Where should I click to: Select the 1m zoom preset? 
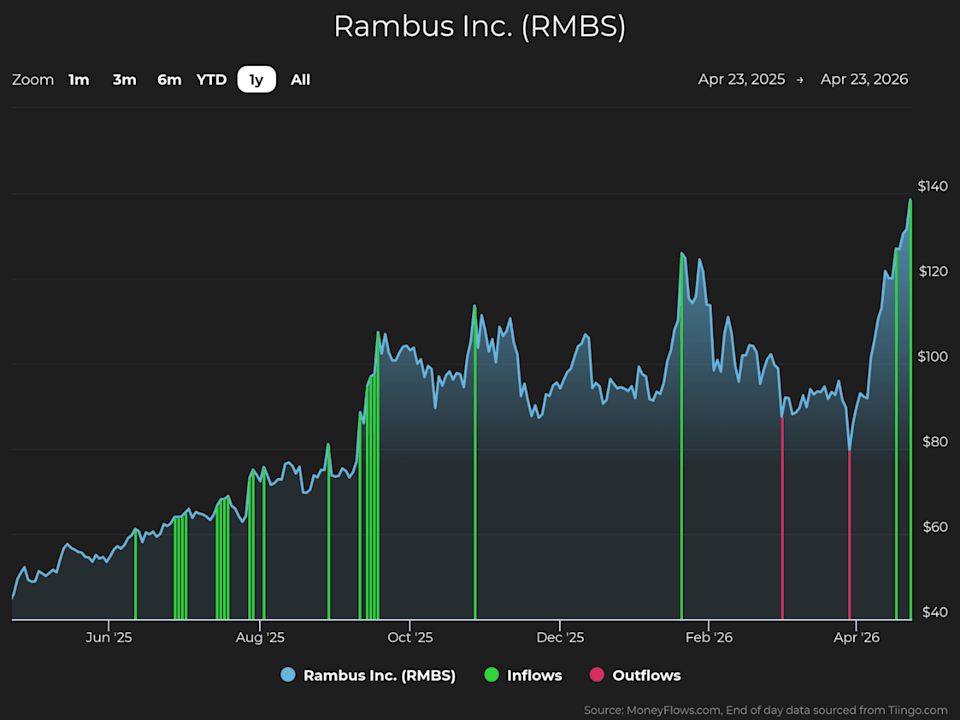pos(79,79)
